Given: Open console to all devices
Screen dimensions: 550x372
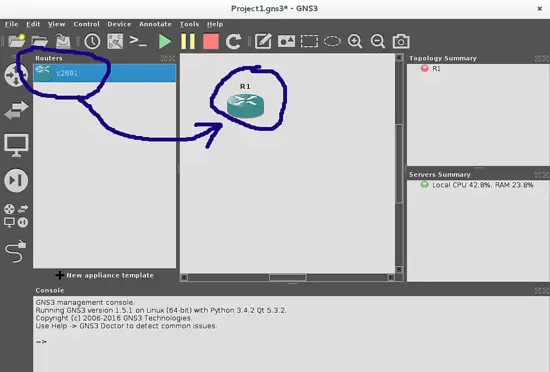Looking at the screenshot, I should point(138,41).
